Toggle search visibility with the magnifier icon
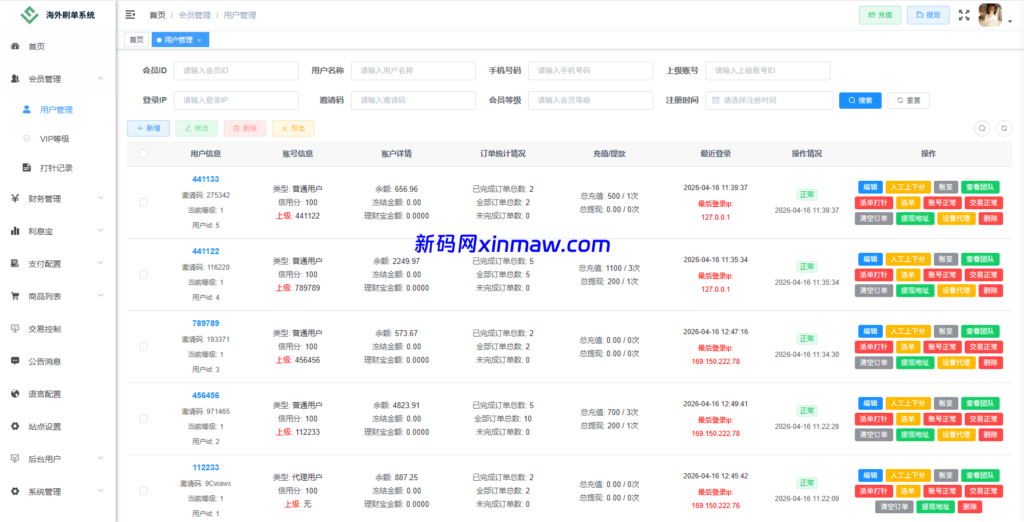1024x522 pixels. [982, 129]
